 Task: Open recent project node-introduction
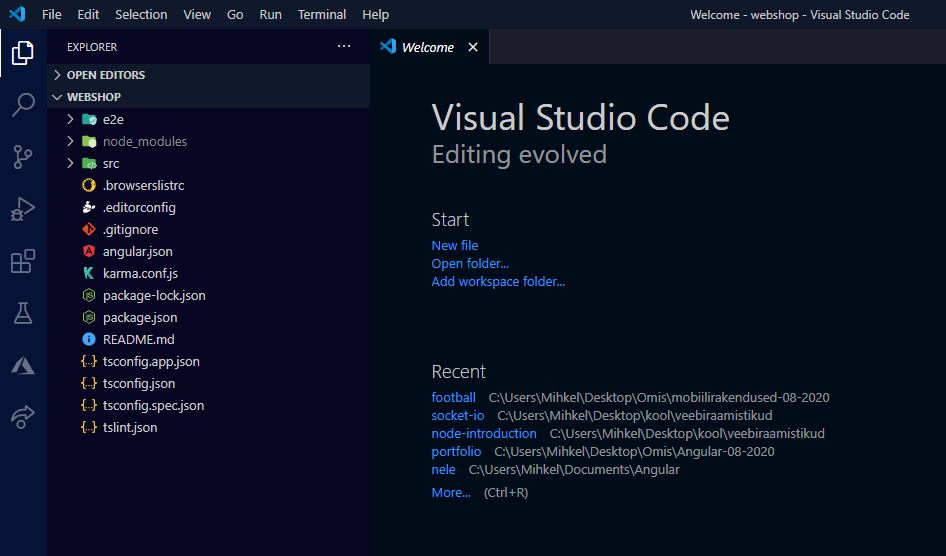[x=484, y=434]
